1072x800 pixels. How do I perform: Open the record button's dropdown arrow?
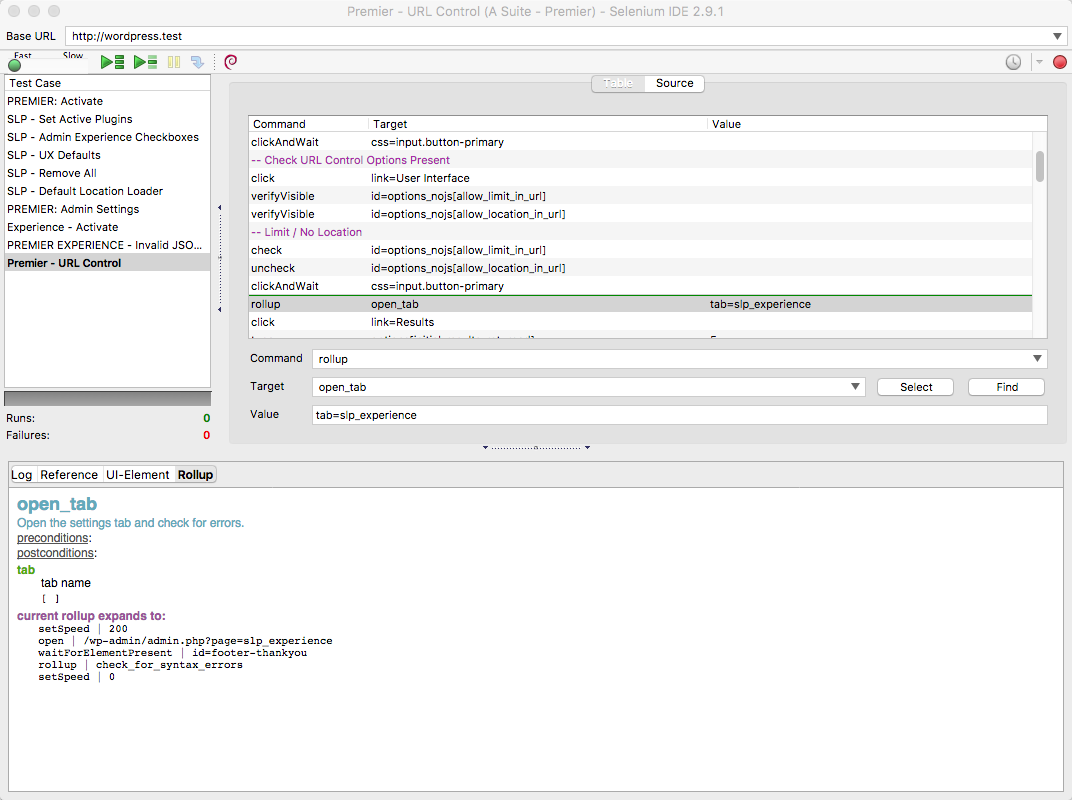[x=1040, y=61]
